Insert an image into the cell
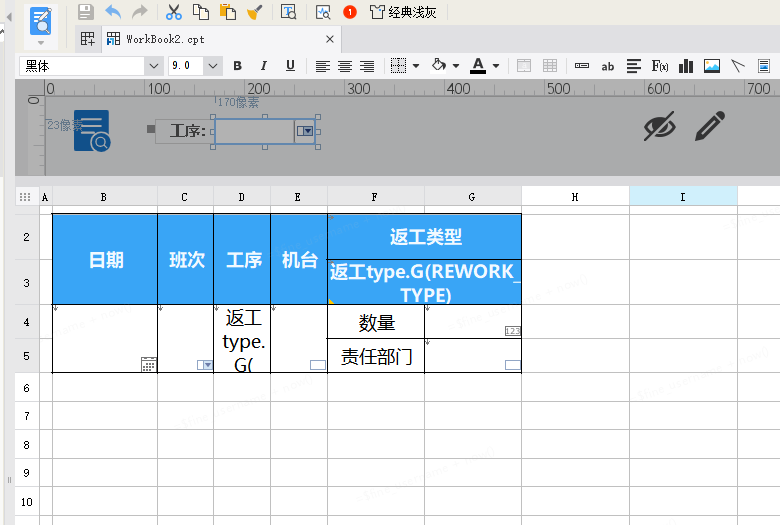 [x=712, y=66]
